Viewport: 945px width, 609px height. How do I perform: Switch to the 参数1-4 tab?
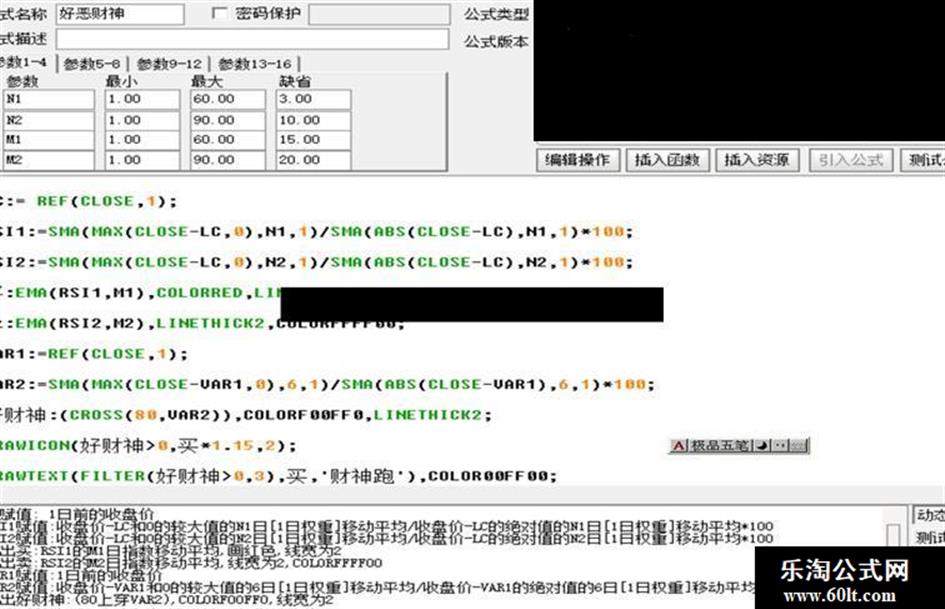click(23, 63)
